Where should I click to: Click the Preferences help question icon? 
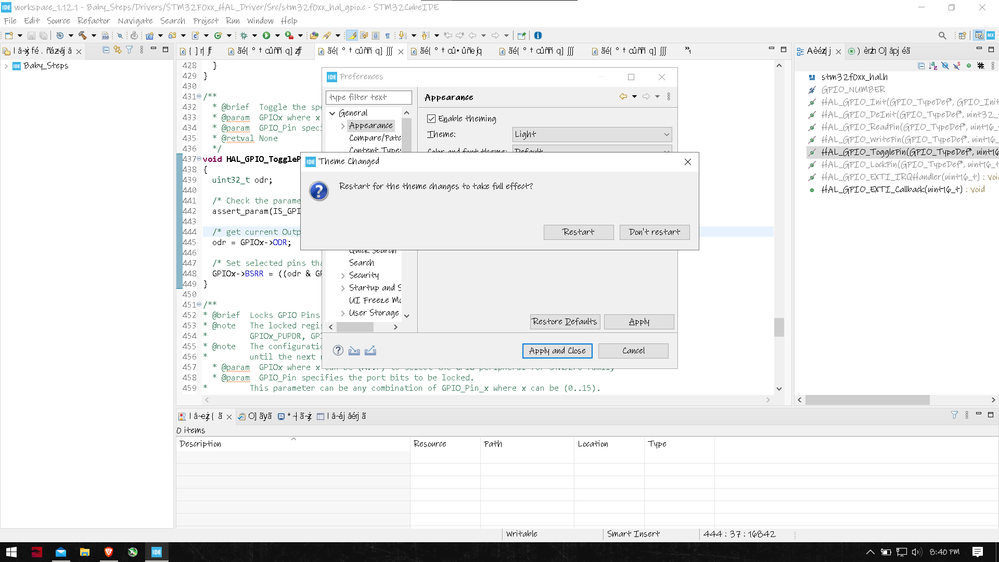338,350
